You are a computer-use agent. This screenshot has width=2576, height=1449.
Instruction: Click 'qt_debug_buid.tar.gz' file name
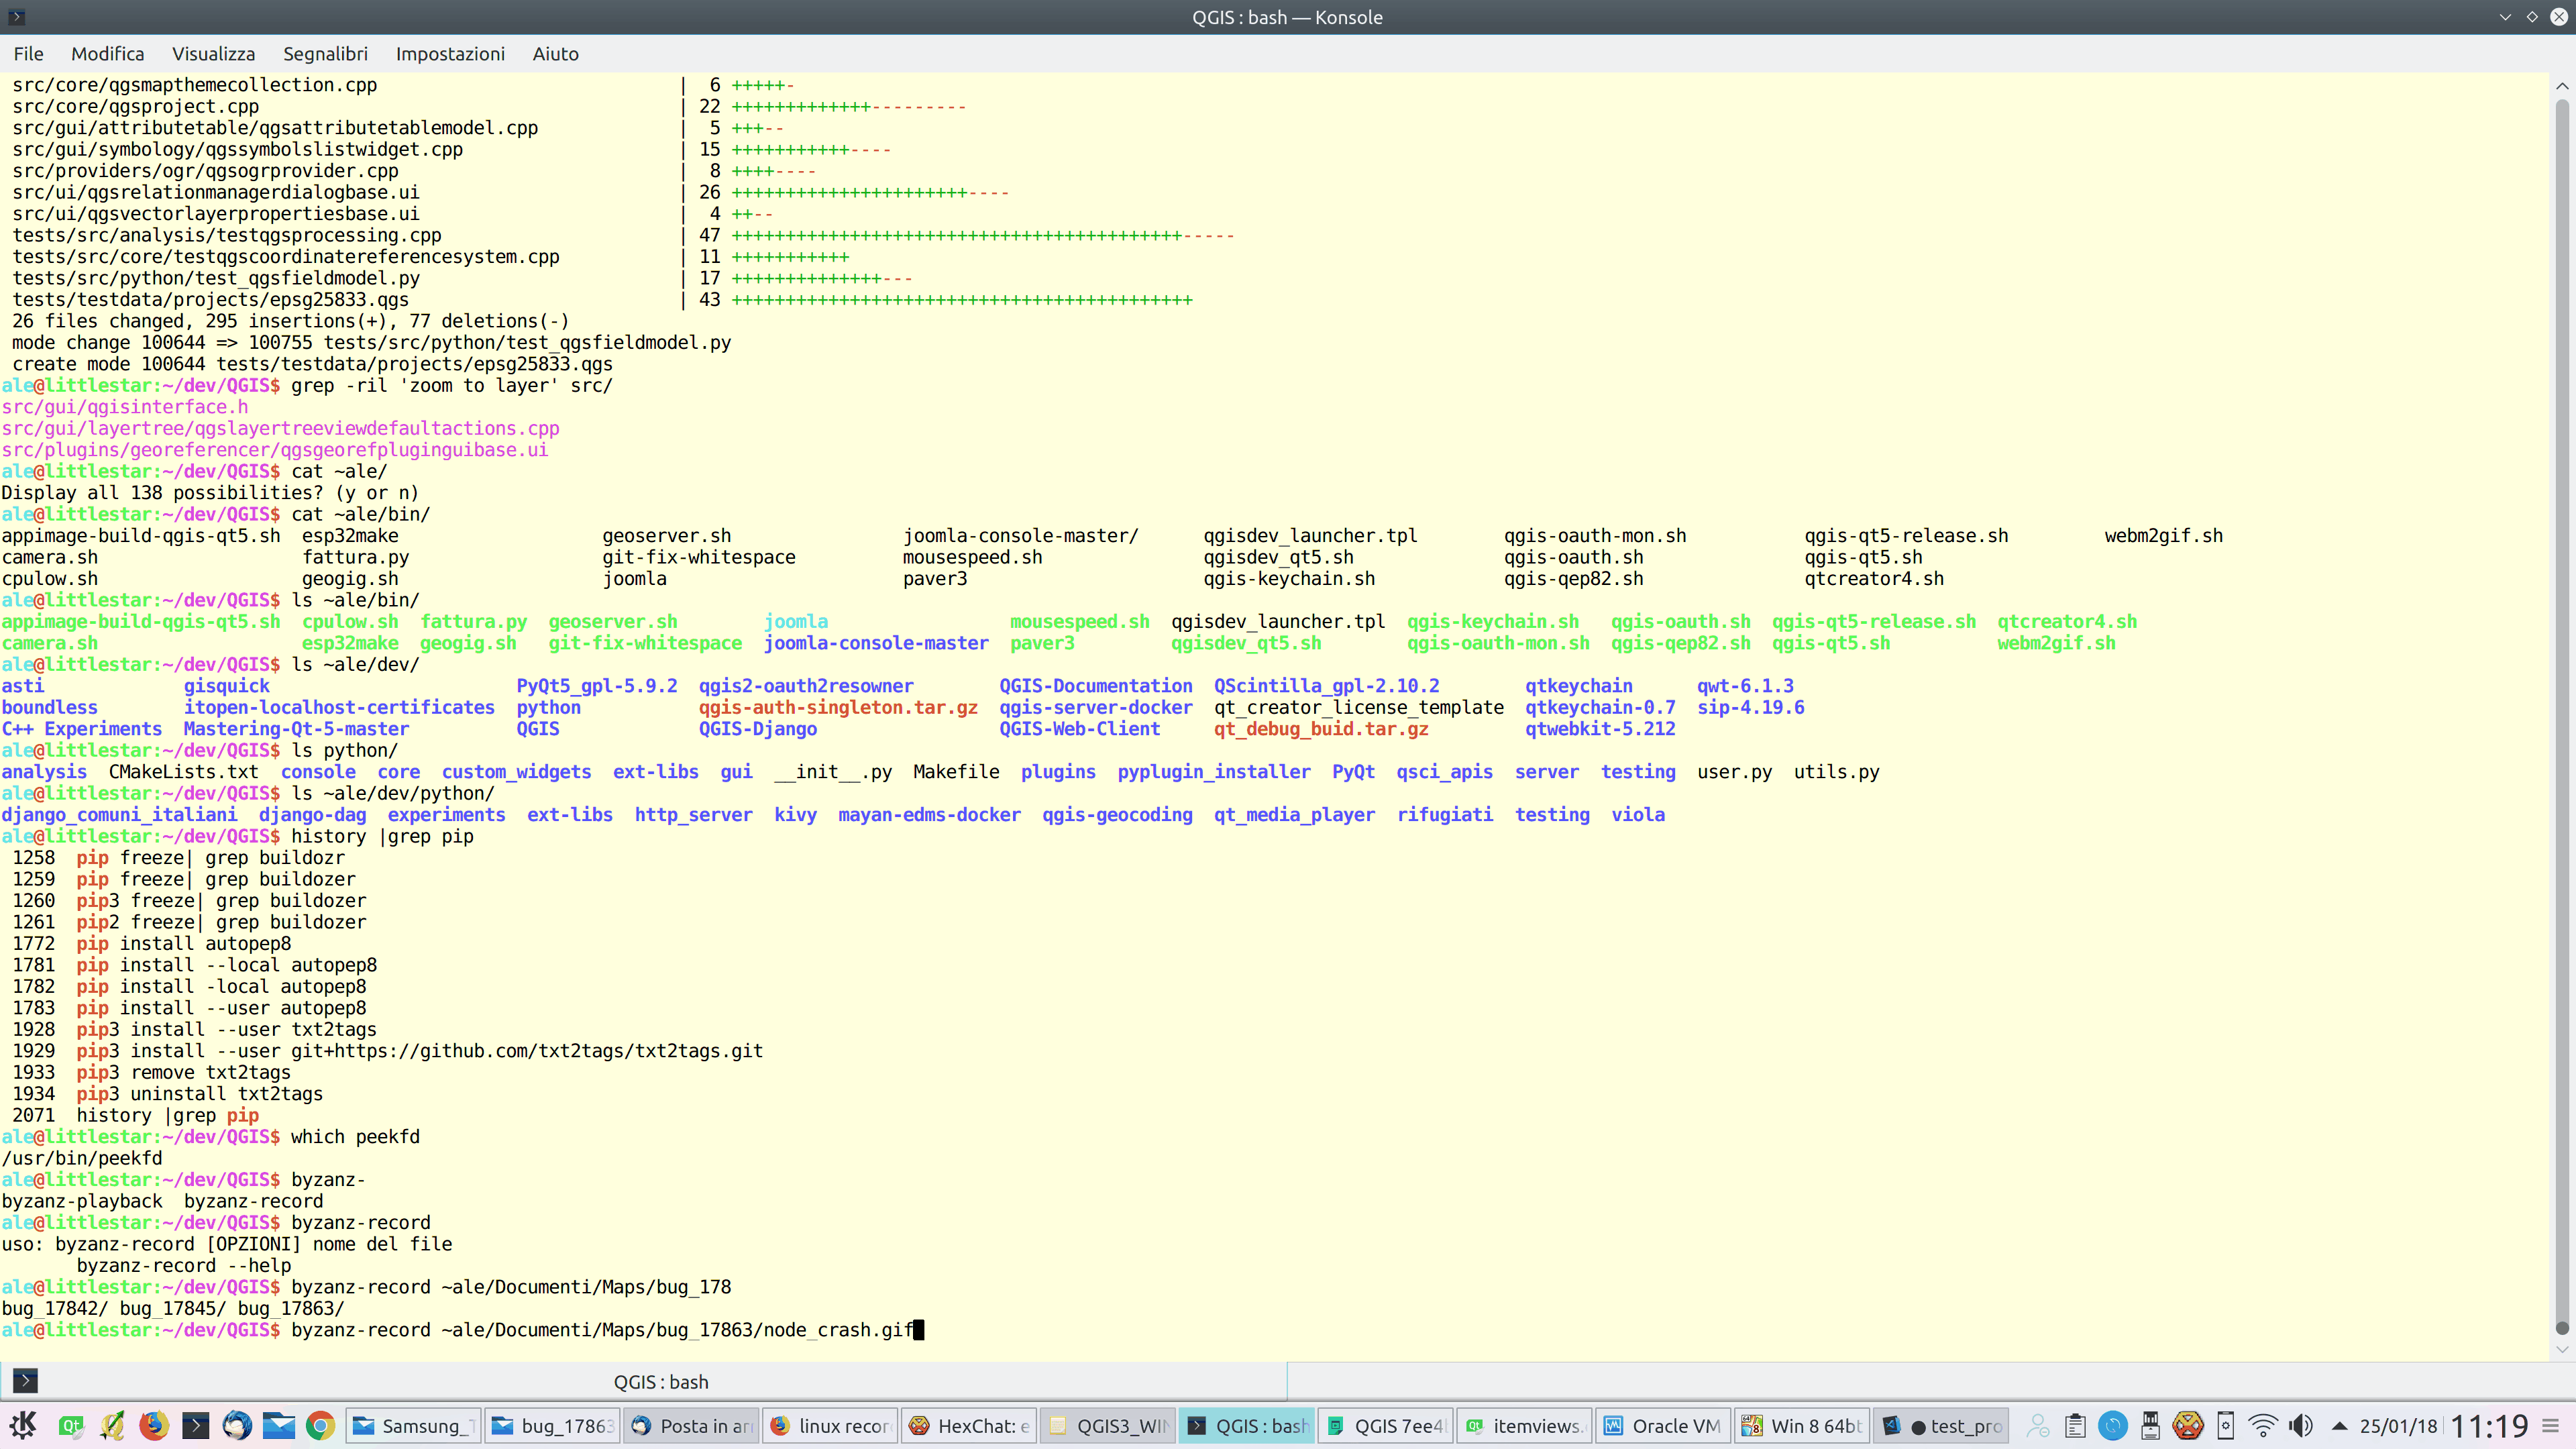1321,729
